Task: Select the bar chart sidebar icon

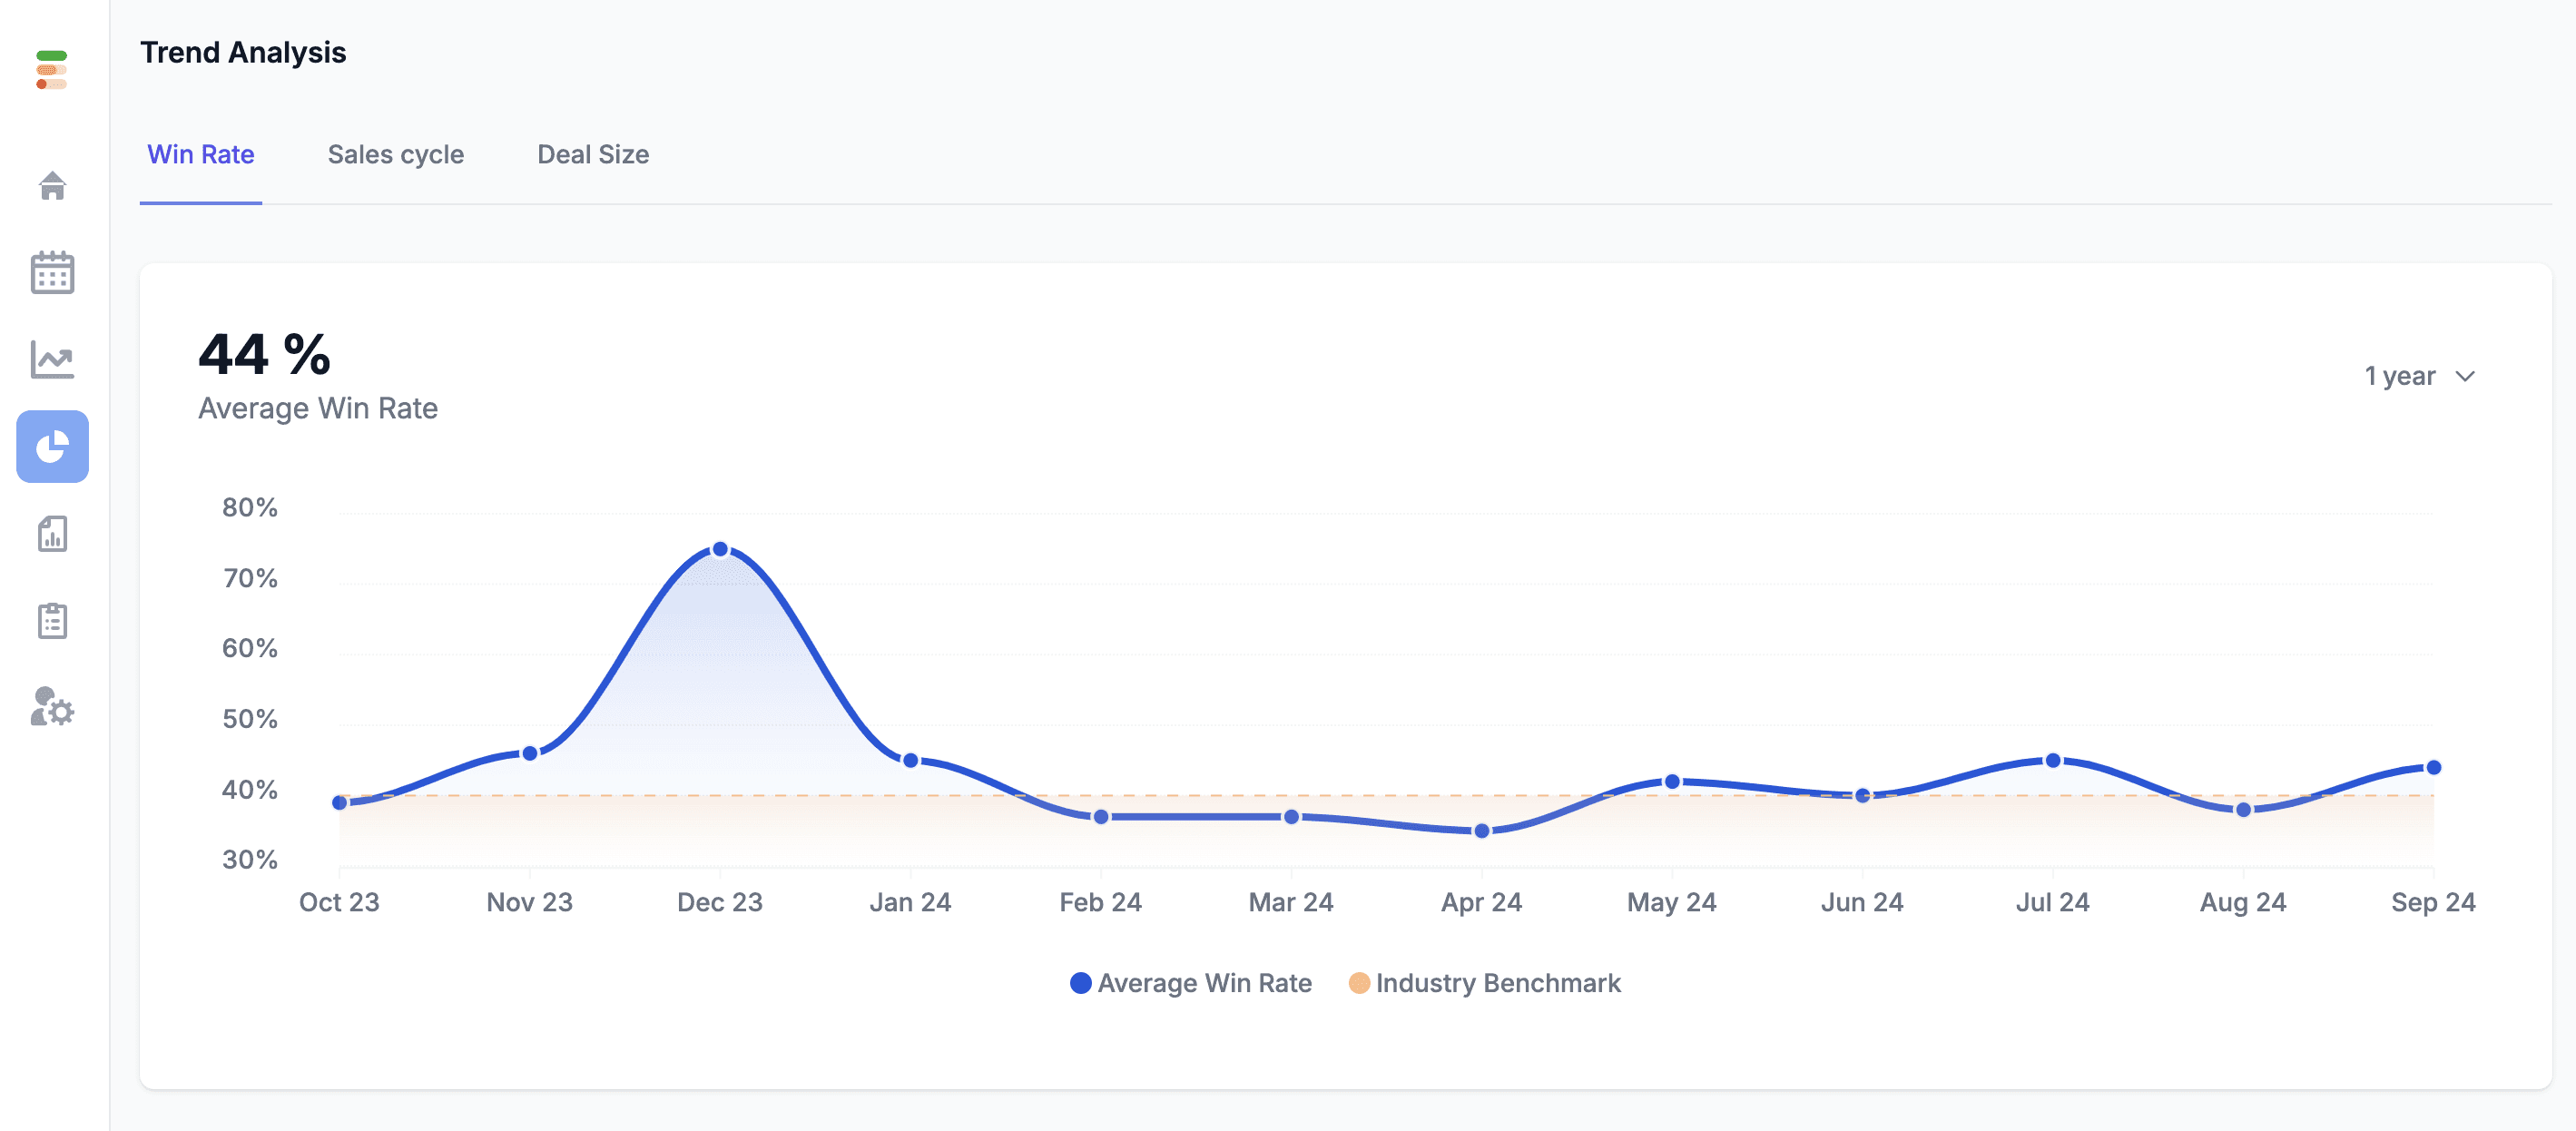Action: click(54, 533)
